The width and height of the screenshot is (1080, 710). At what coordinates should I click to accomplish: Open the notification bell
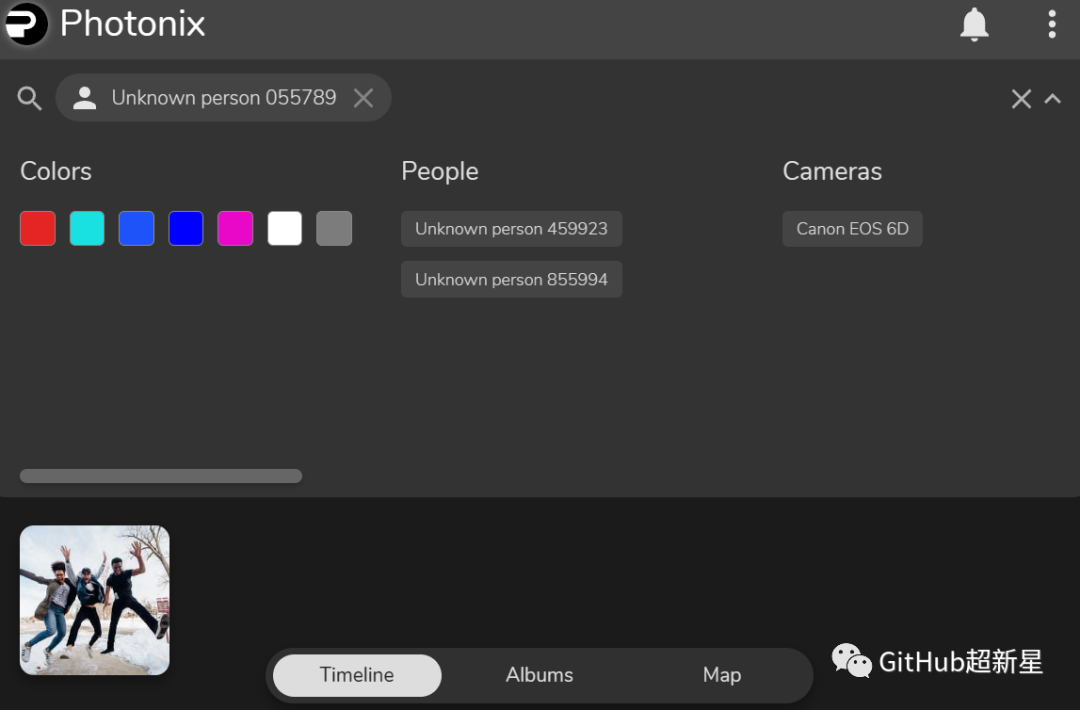click(x=974, y=24)
